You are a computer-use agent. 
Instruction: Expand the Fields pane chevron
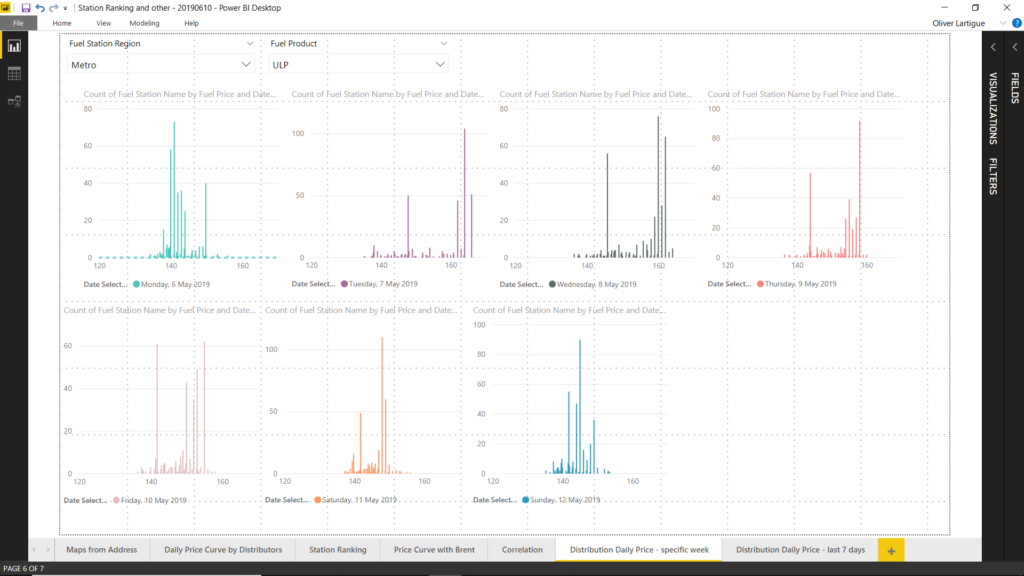[x=1014, y=47]
